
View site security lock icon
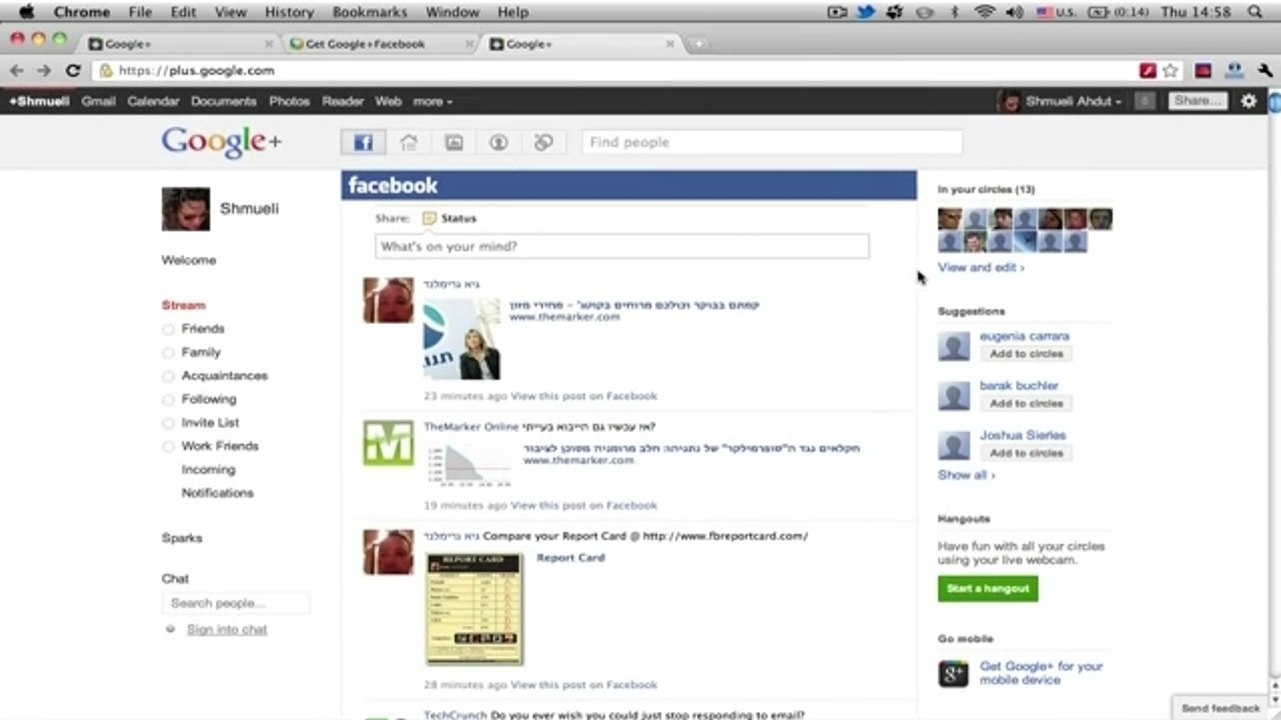point(105,71)
